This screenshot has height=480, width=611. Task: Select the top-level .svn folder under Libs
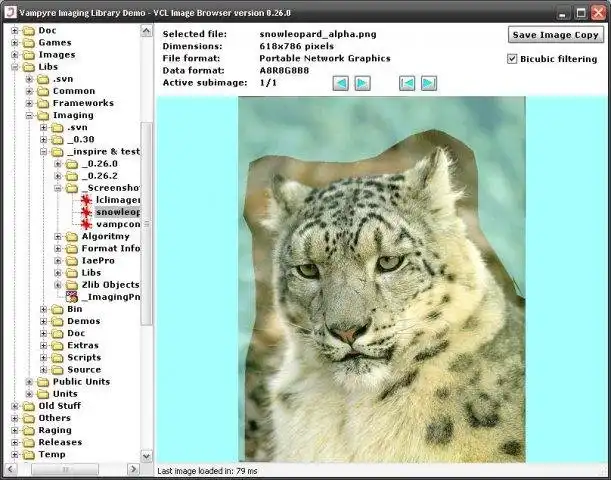[x=63, y=79]
